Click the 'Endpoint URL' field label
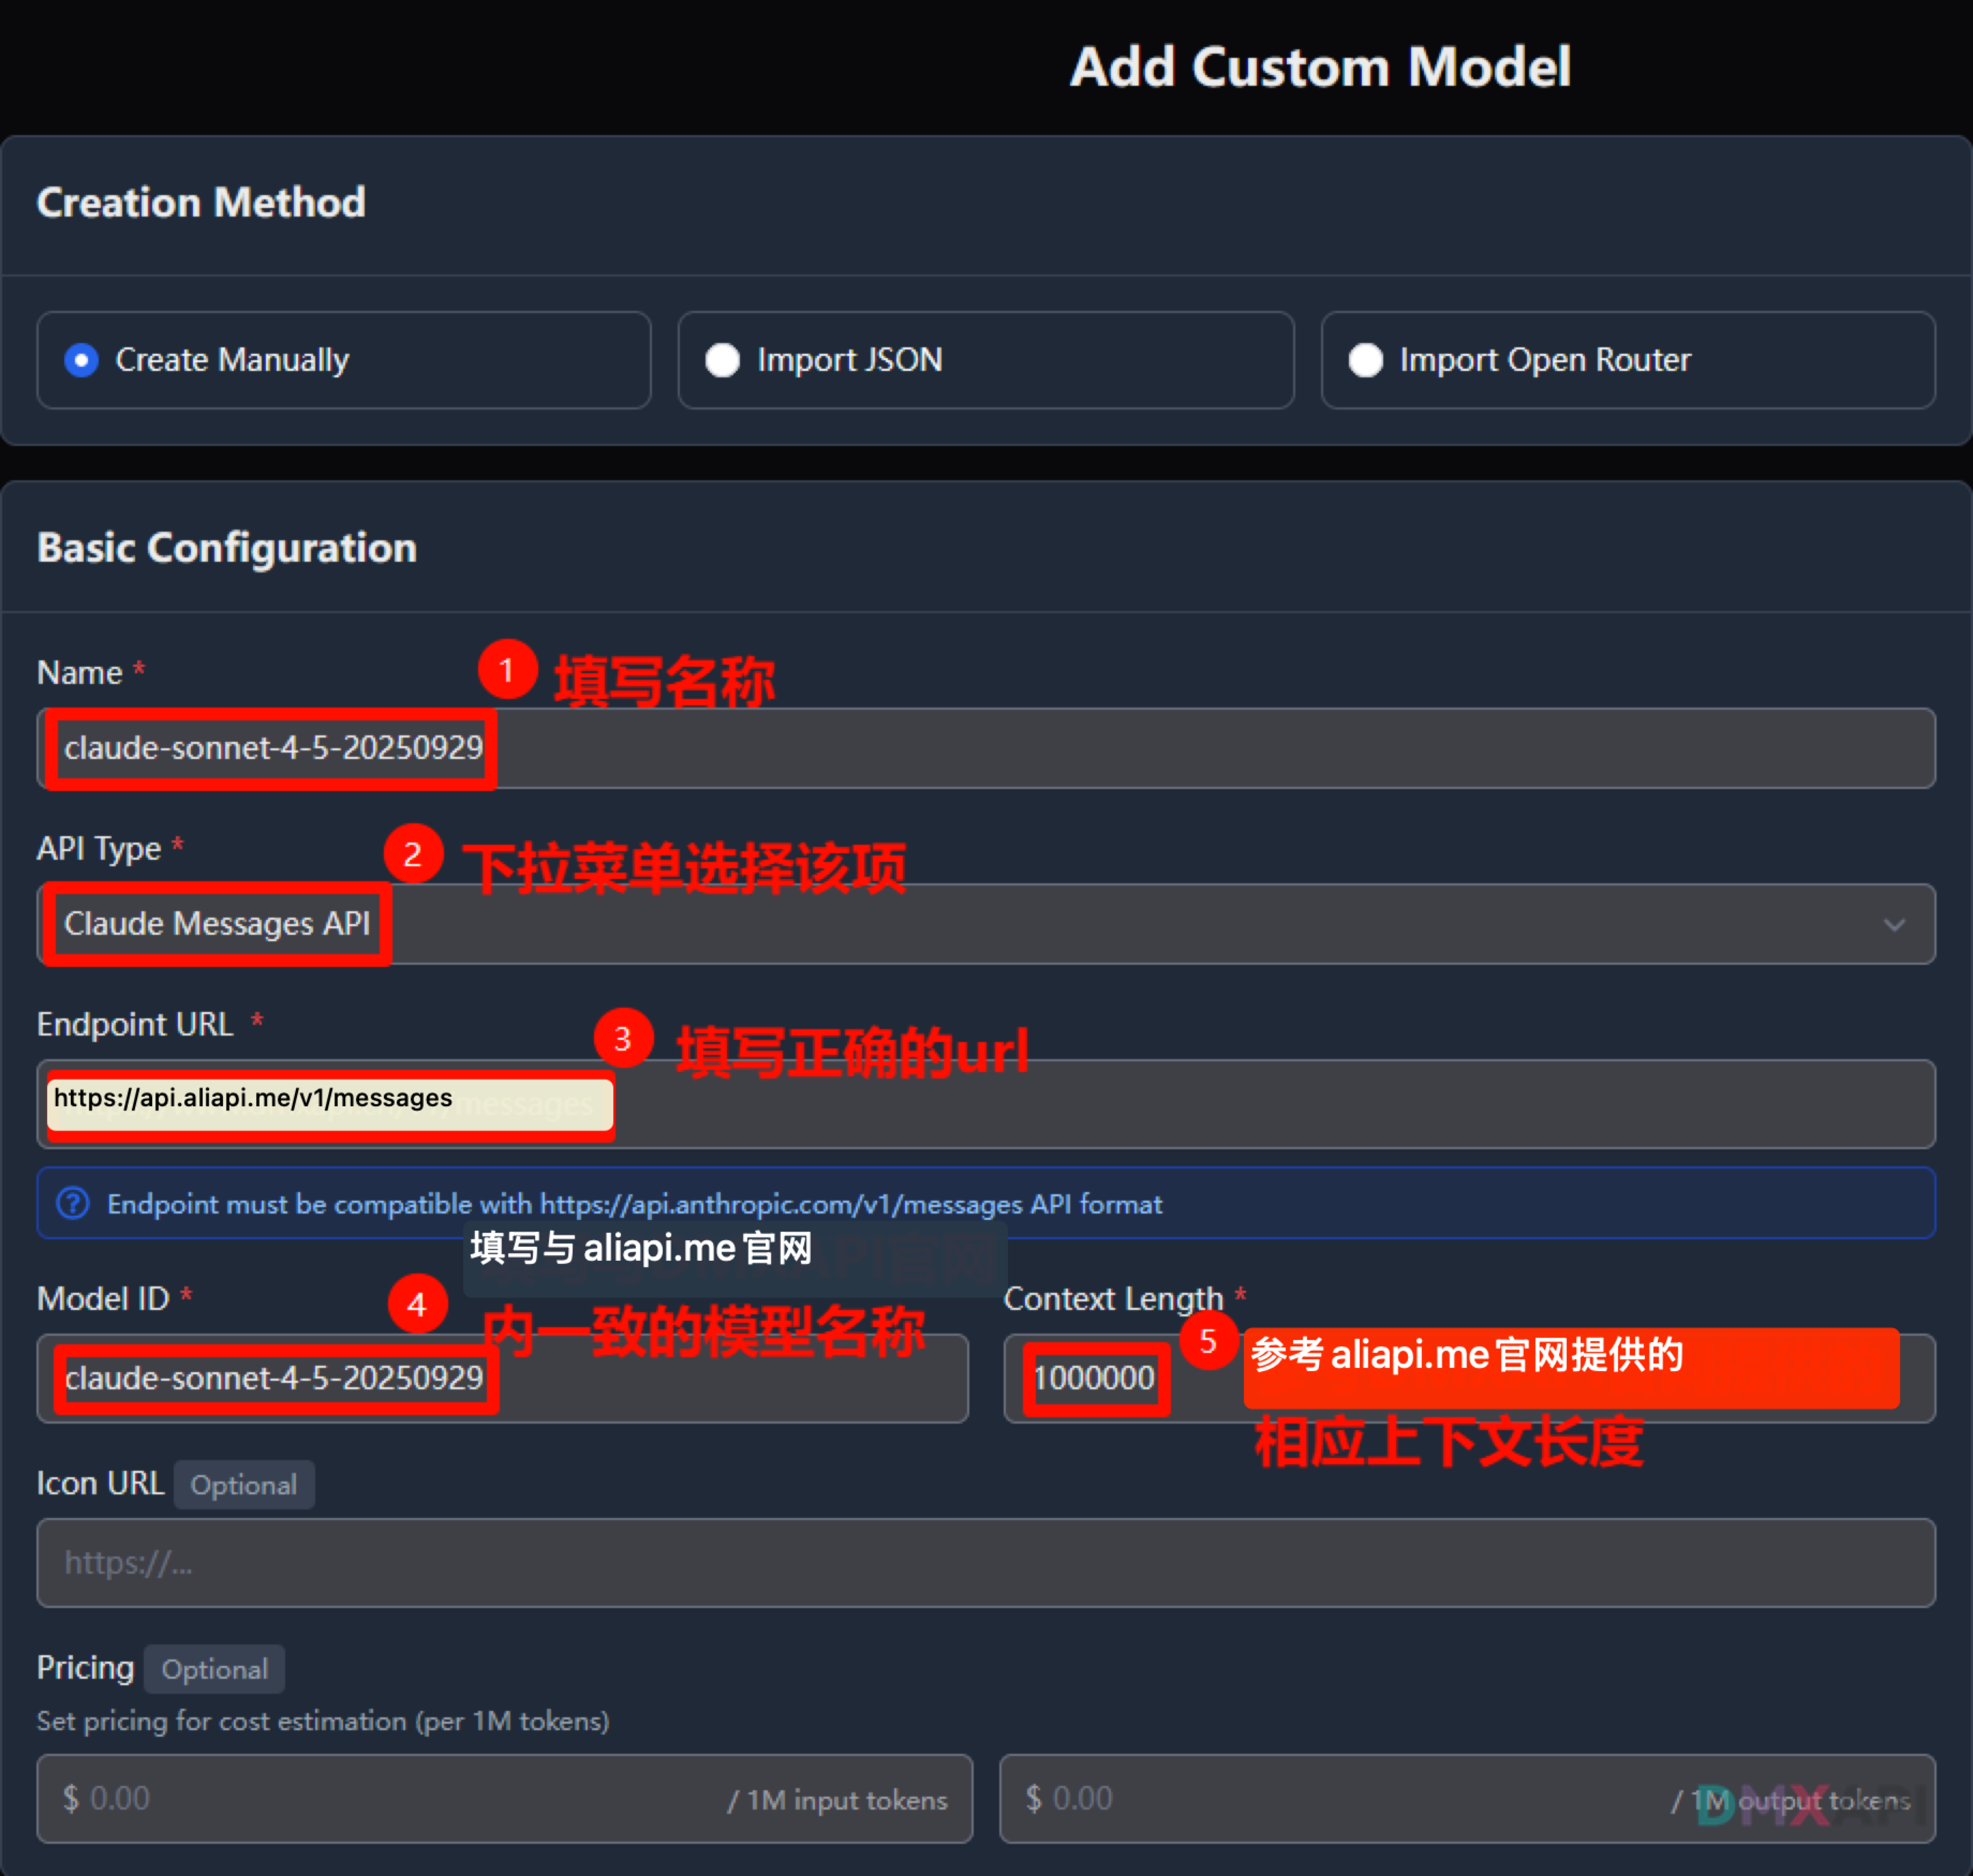This screenshot has width=1973, height=1876. coord(135,1024)
